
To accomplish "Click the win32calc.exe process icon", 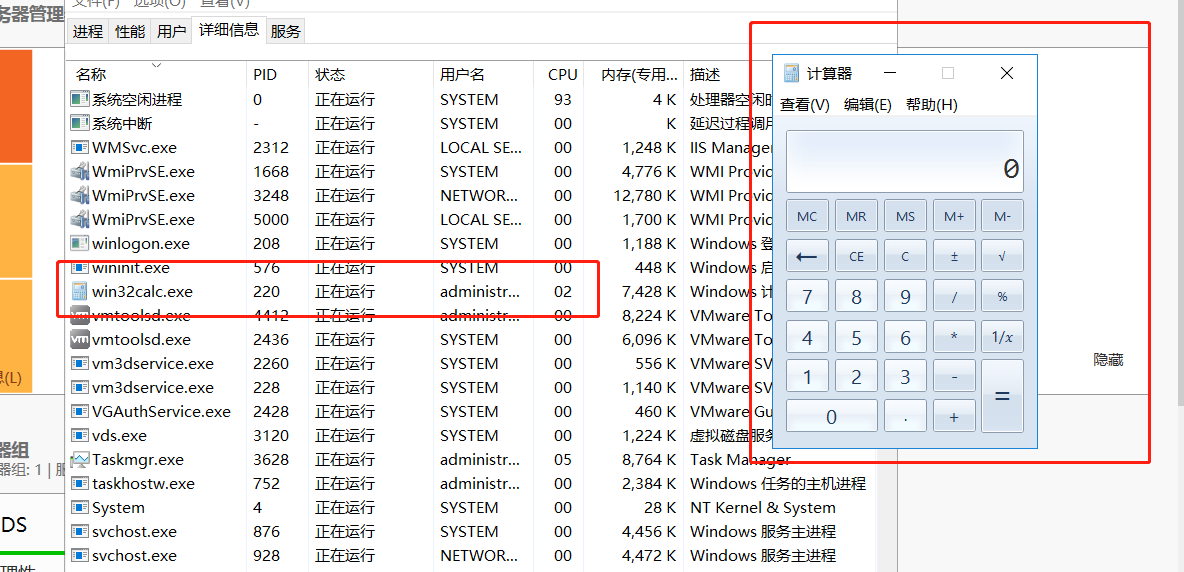I will pyautogui.click(x=80, y=292).
